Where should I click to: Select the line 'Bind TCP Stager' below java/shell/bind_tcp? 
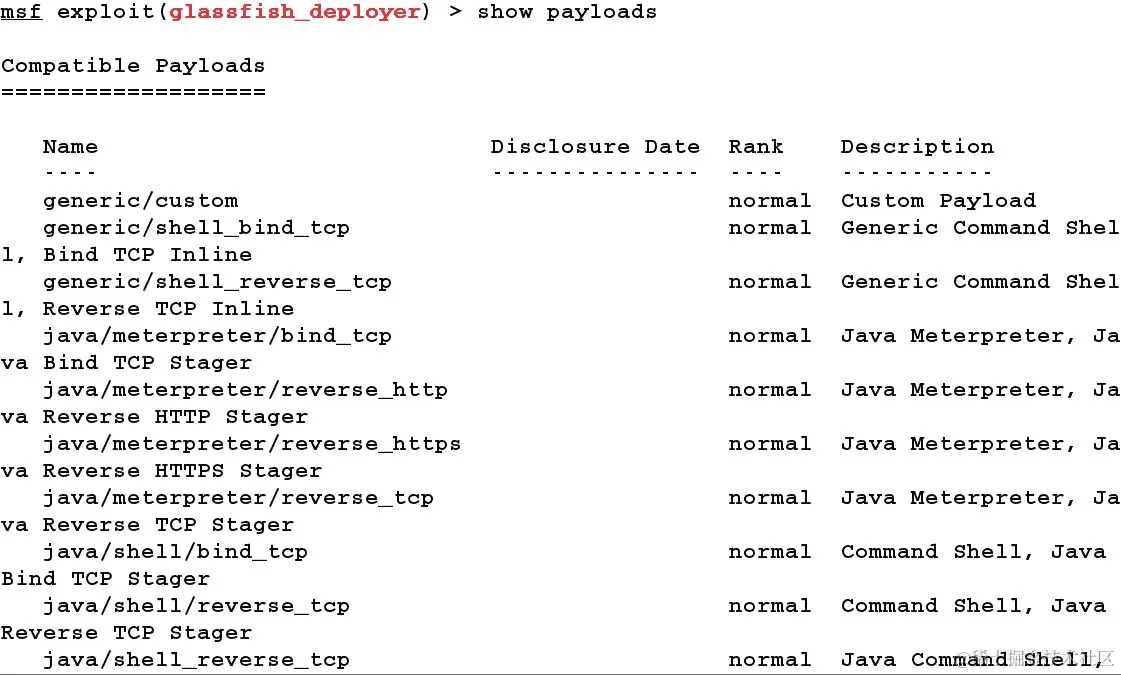coord(106,579)
